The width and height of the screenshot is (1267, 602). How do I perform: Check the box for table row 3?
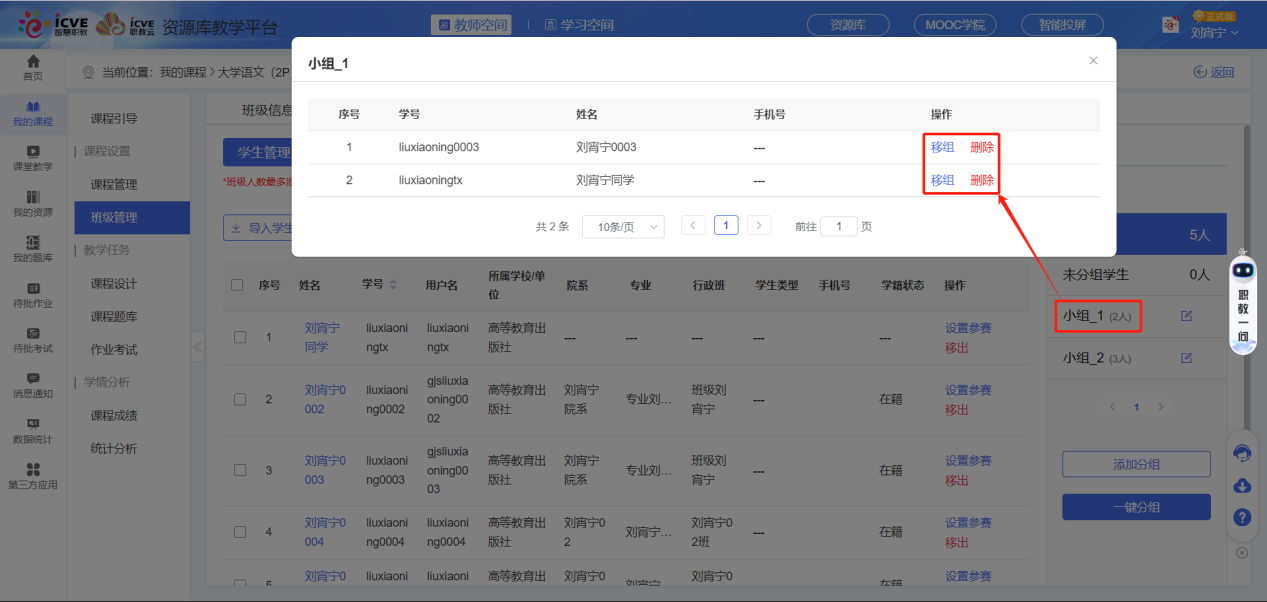[240, 470]
